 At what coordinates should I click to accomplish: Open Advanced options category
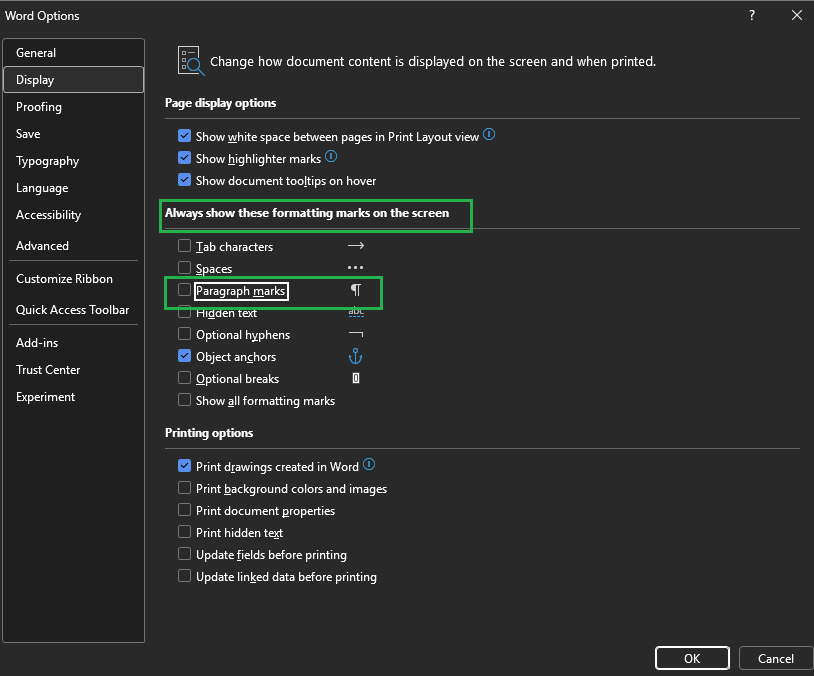tap(73, 246)
